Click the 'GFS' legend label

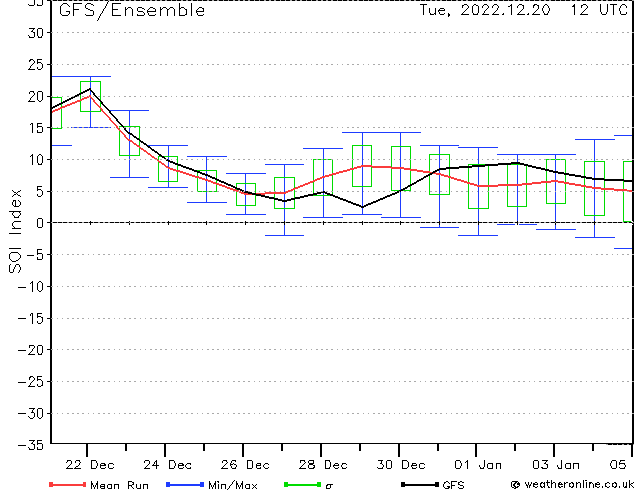point(454,485)
